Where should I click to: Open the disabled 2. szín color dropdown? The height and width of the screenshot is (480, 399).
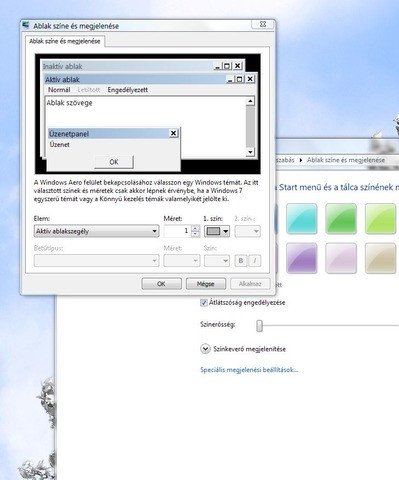(x=247, y=231)
